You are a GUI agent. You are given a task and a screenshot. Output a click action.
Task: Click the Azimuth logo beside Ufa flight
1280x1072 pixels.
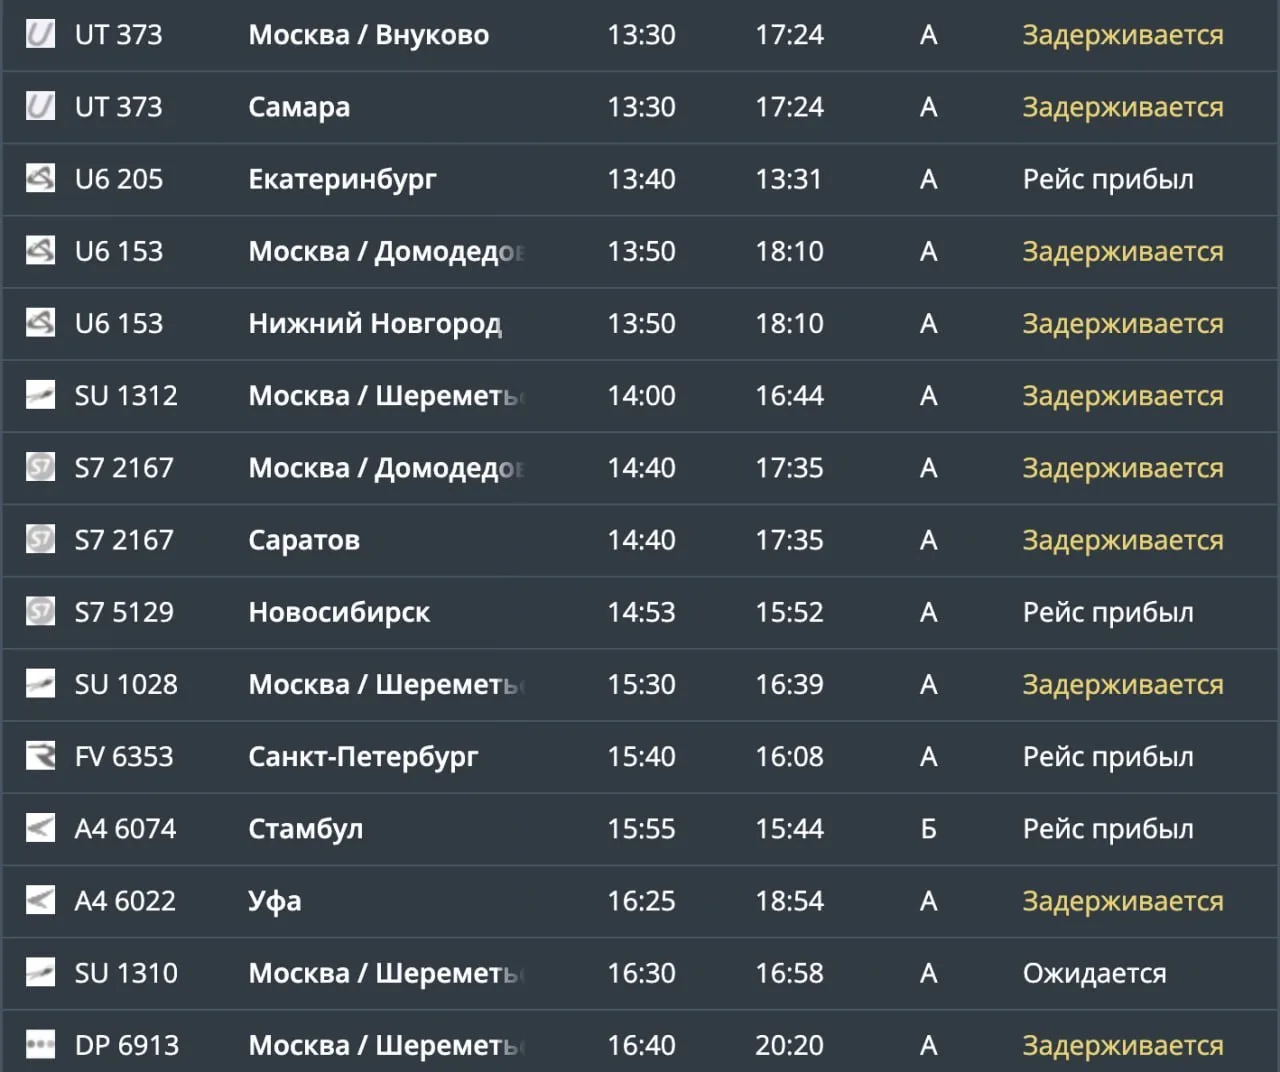pos(40,900)
